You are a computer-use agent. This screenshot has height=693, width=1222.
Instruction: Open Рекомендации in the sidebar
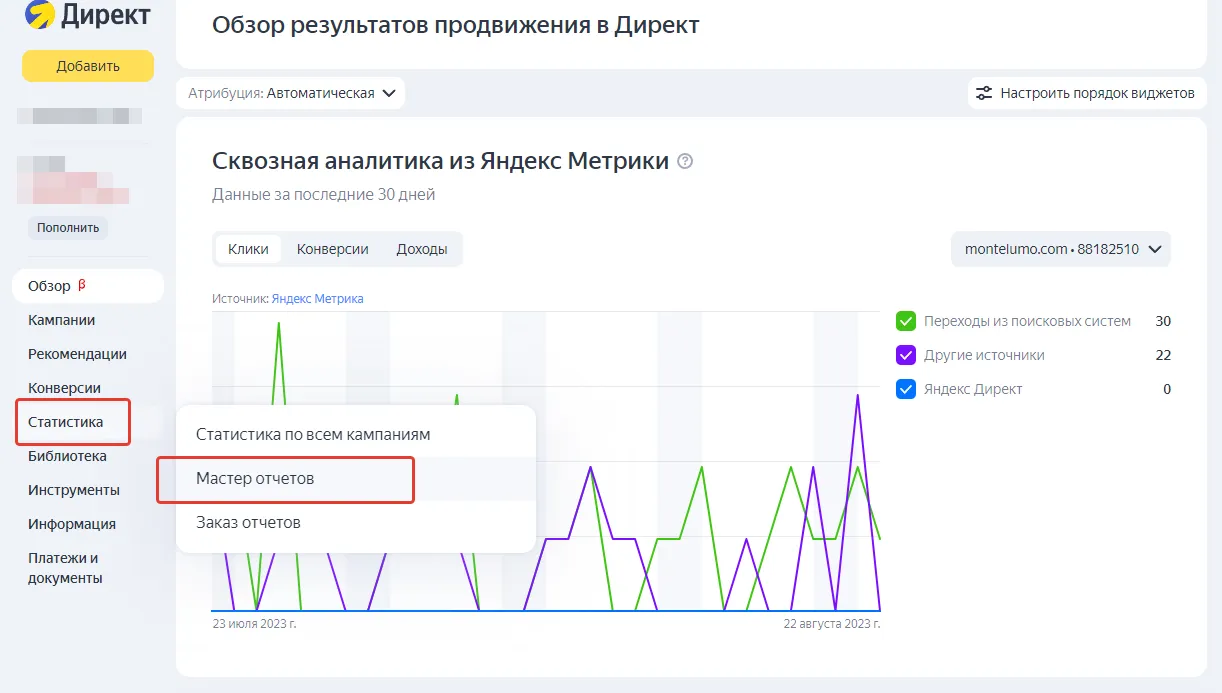[77, 354]
